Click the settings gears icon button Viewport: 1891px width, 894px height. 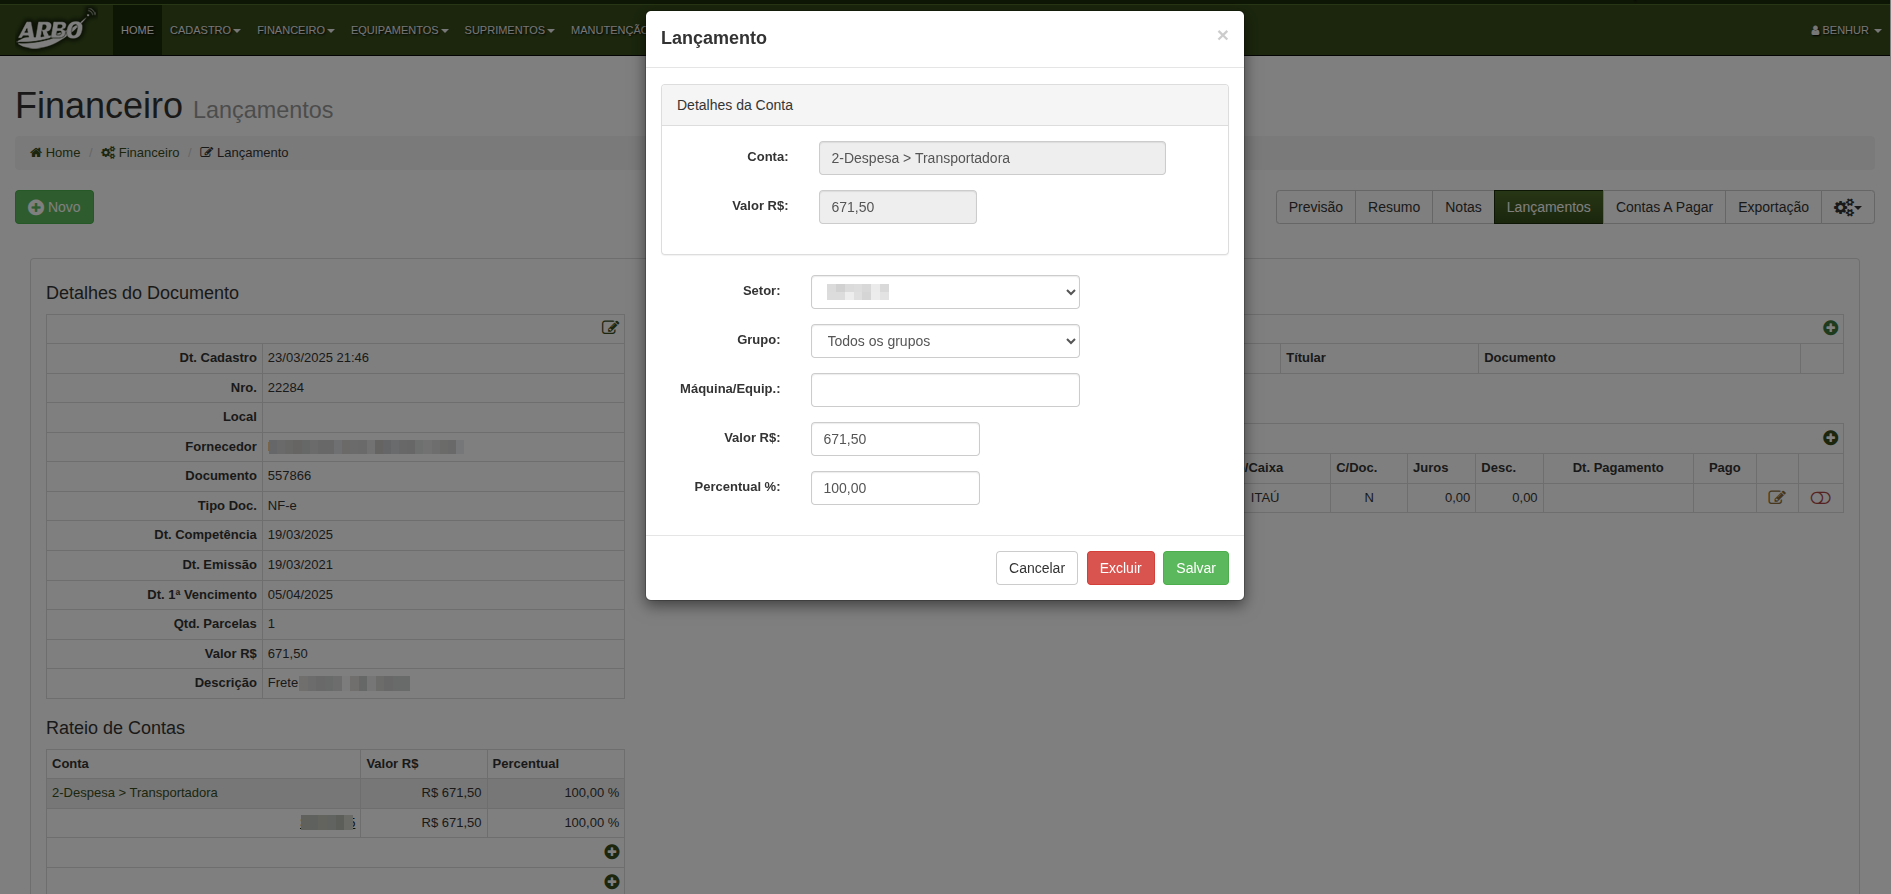point(1847,207)
